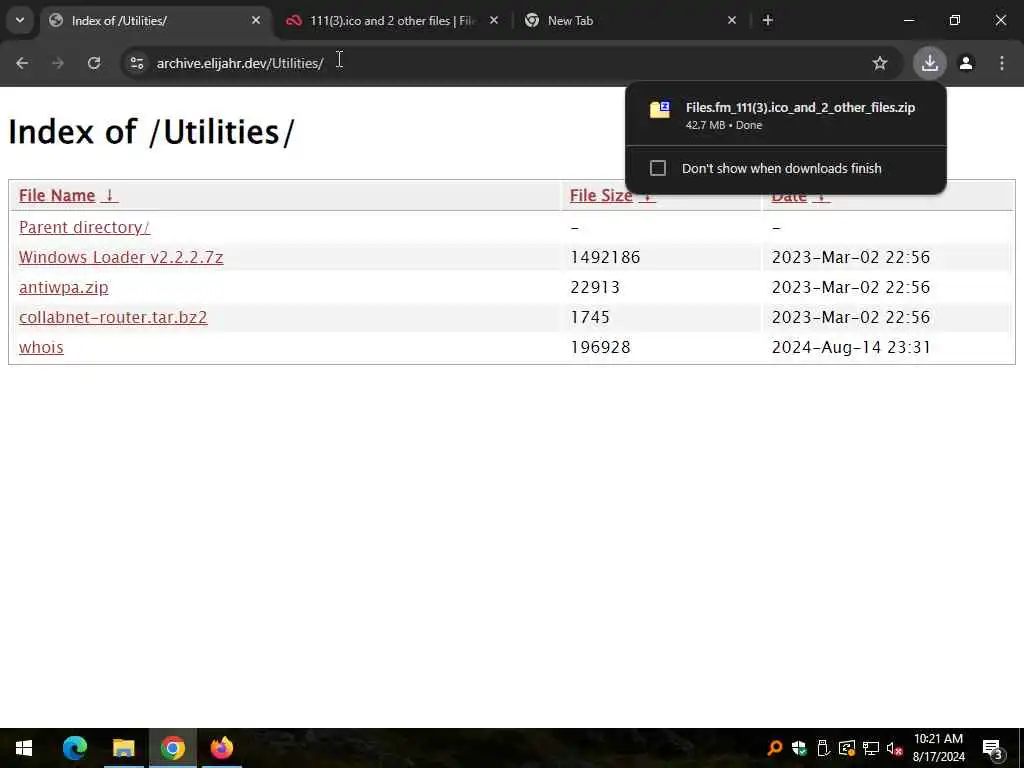
Task: Select file size value 196928
Action: (600, 347)
